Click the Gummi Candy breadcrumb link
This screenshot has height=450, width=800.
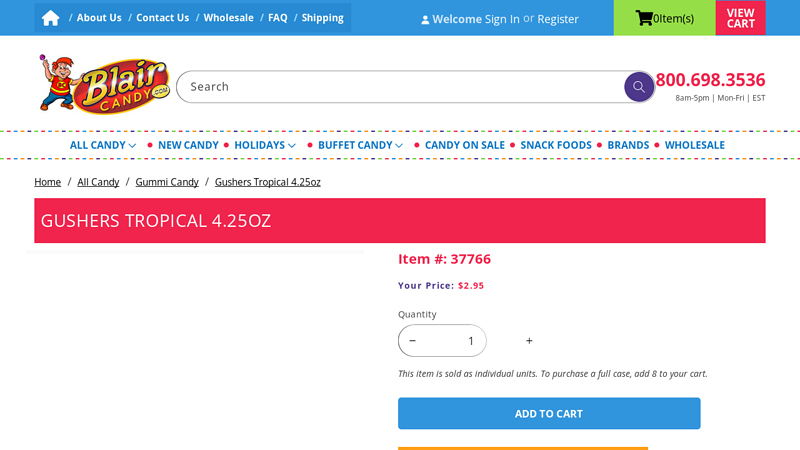pos(167,182)
